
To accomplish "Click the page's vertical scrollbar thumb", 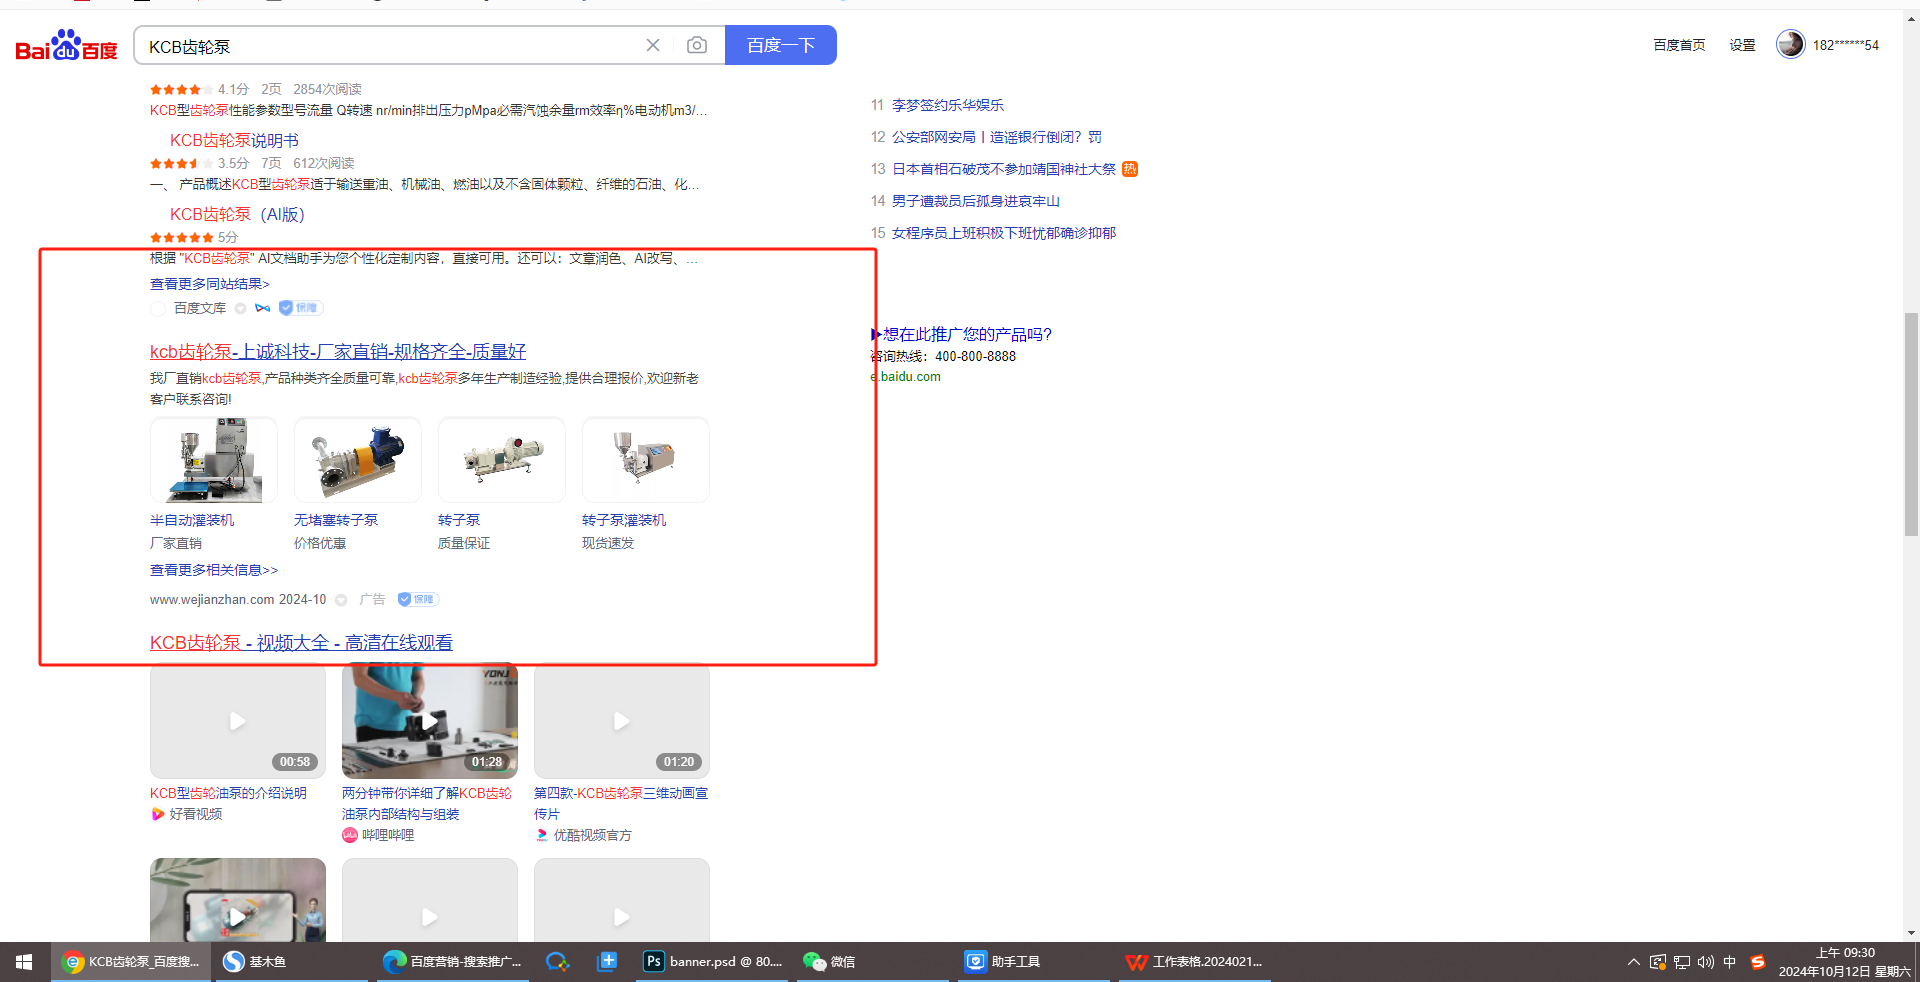I will click(x=1911, y=425).
